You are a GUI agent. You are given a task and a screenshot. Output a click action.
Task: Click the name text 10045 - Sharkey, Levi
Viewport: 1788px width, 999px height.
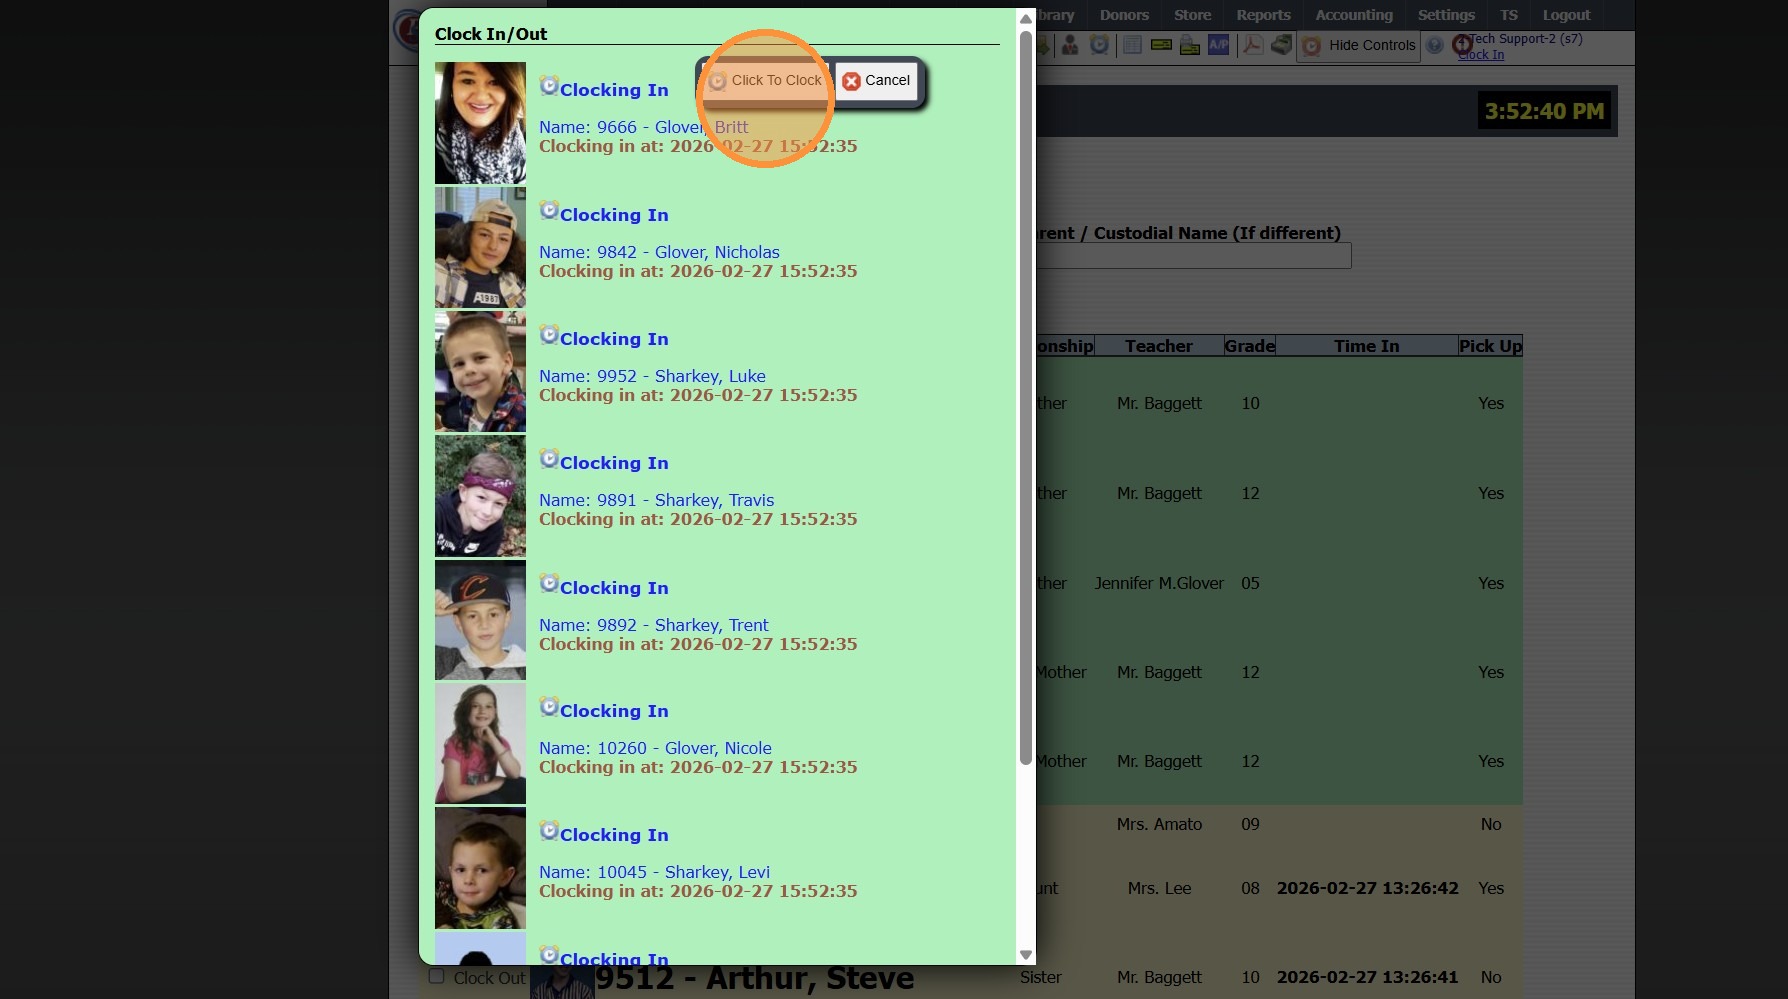(x=683, y=872)
